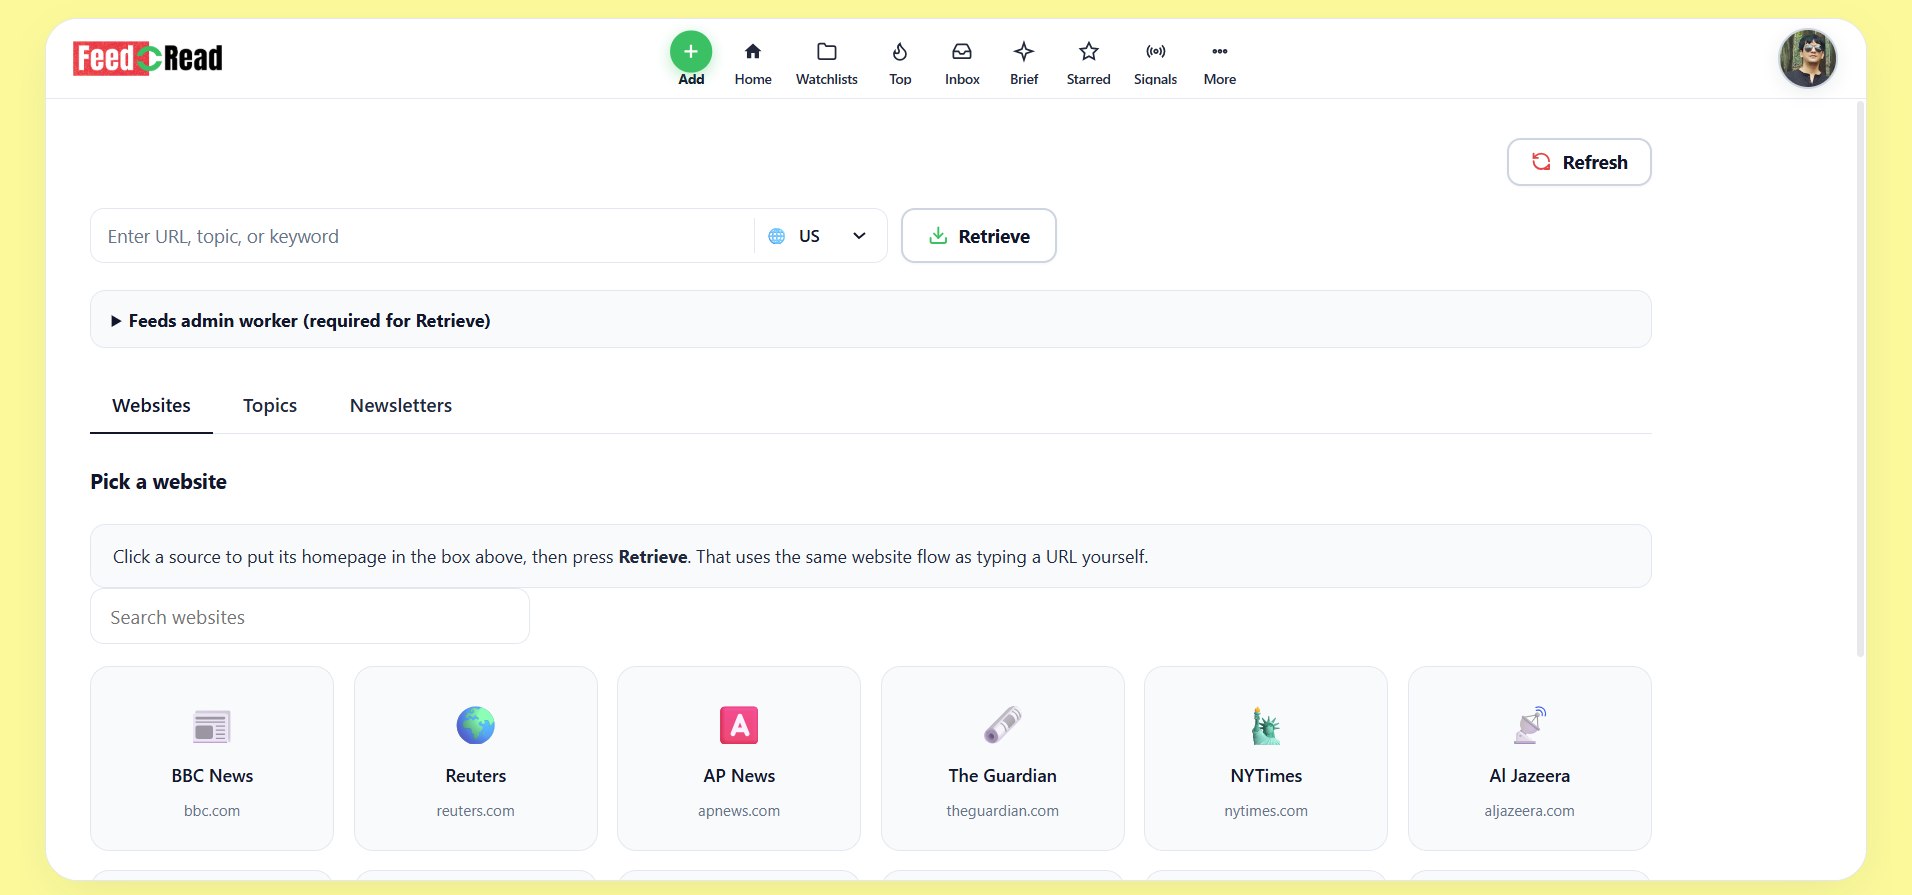Open Watchlists folder icon
The image size is (1912, 895).
[x=827, y=52]
